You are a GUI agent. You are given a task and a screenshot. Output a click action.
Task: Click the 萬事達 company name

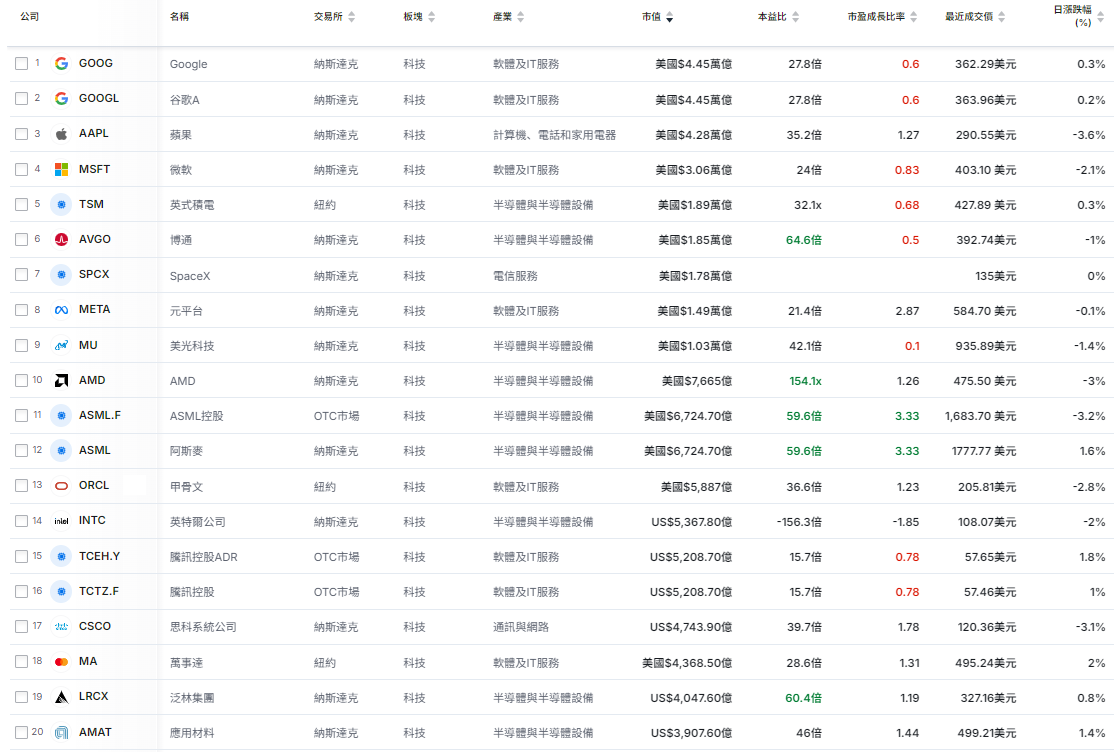point(186,663)
